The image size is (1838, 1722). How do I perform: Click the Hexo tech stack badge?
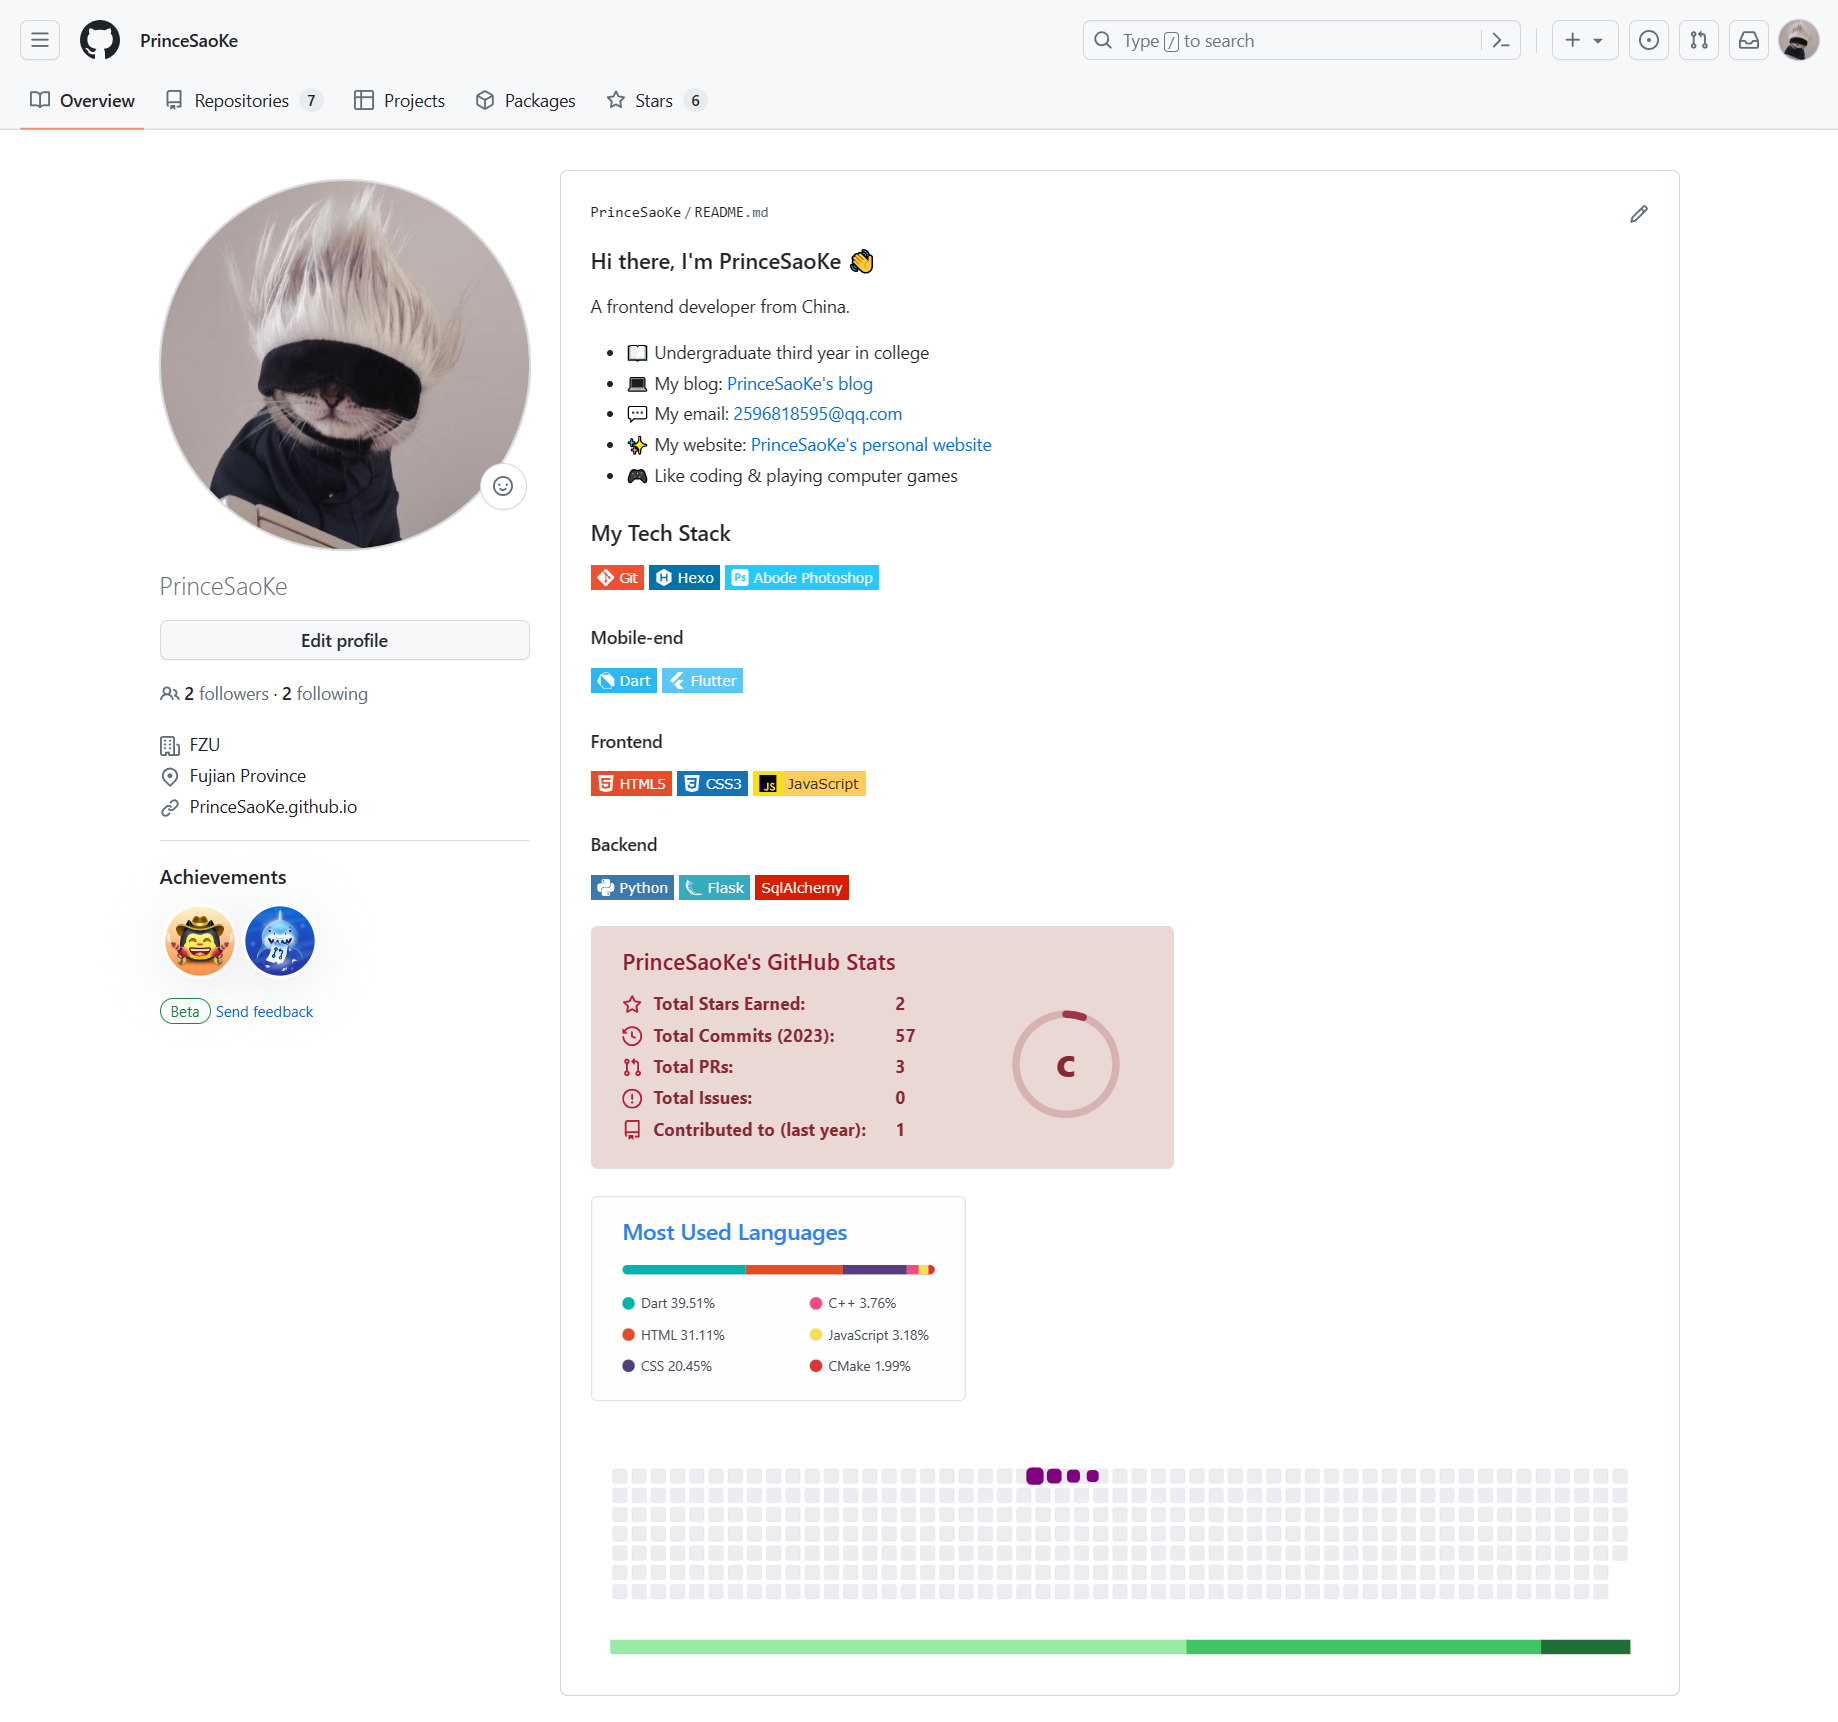[x=684, y=577]
